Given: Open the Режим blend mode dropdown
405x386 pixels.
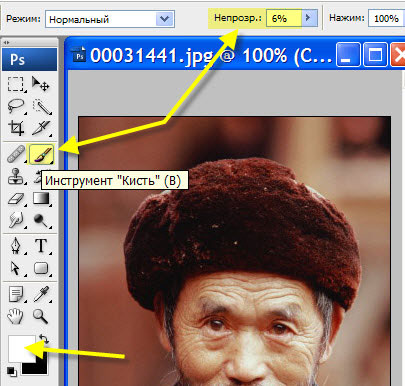Looking at the screenshot, I should tap(110, 19).
